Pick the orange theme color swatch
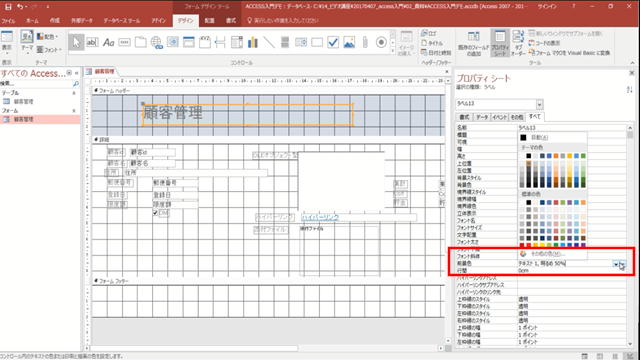The width and height of the screenshot is (640, 360). (556, 156)
